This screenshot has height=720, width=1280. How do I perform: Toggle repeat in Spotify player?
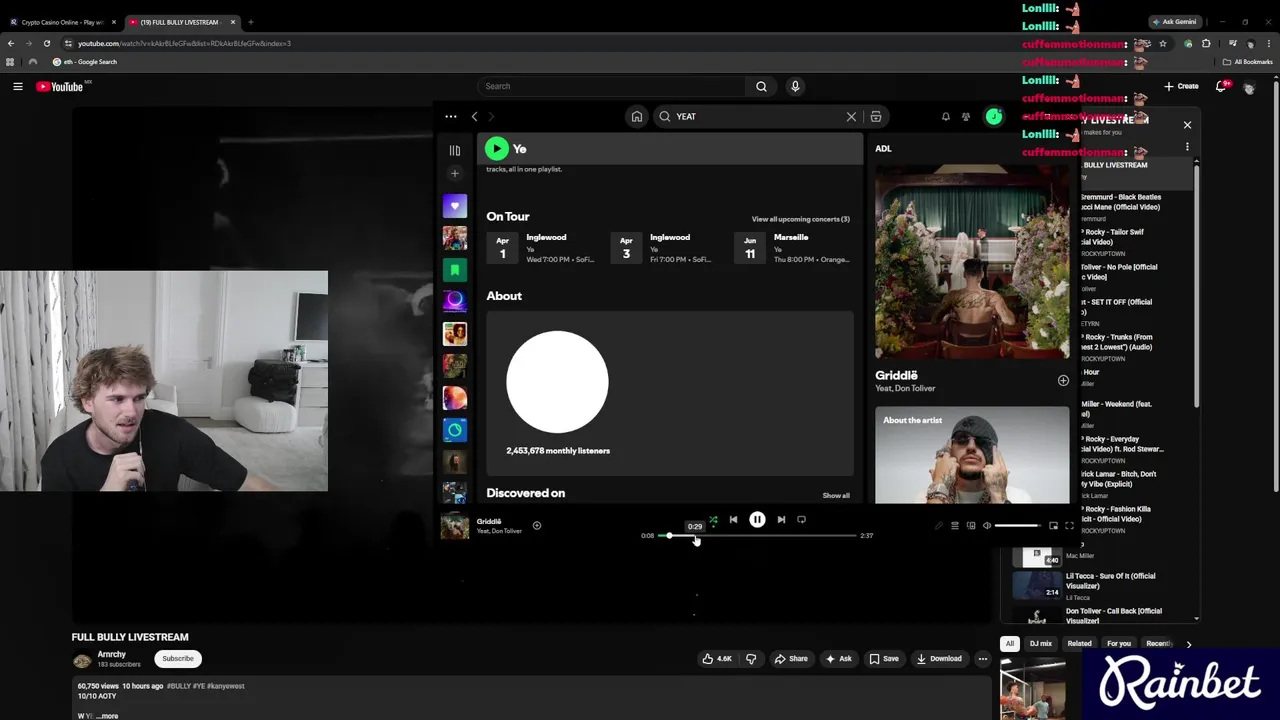[x=801, y=520]
